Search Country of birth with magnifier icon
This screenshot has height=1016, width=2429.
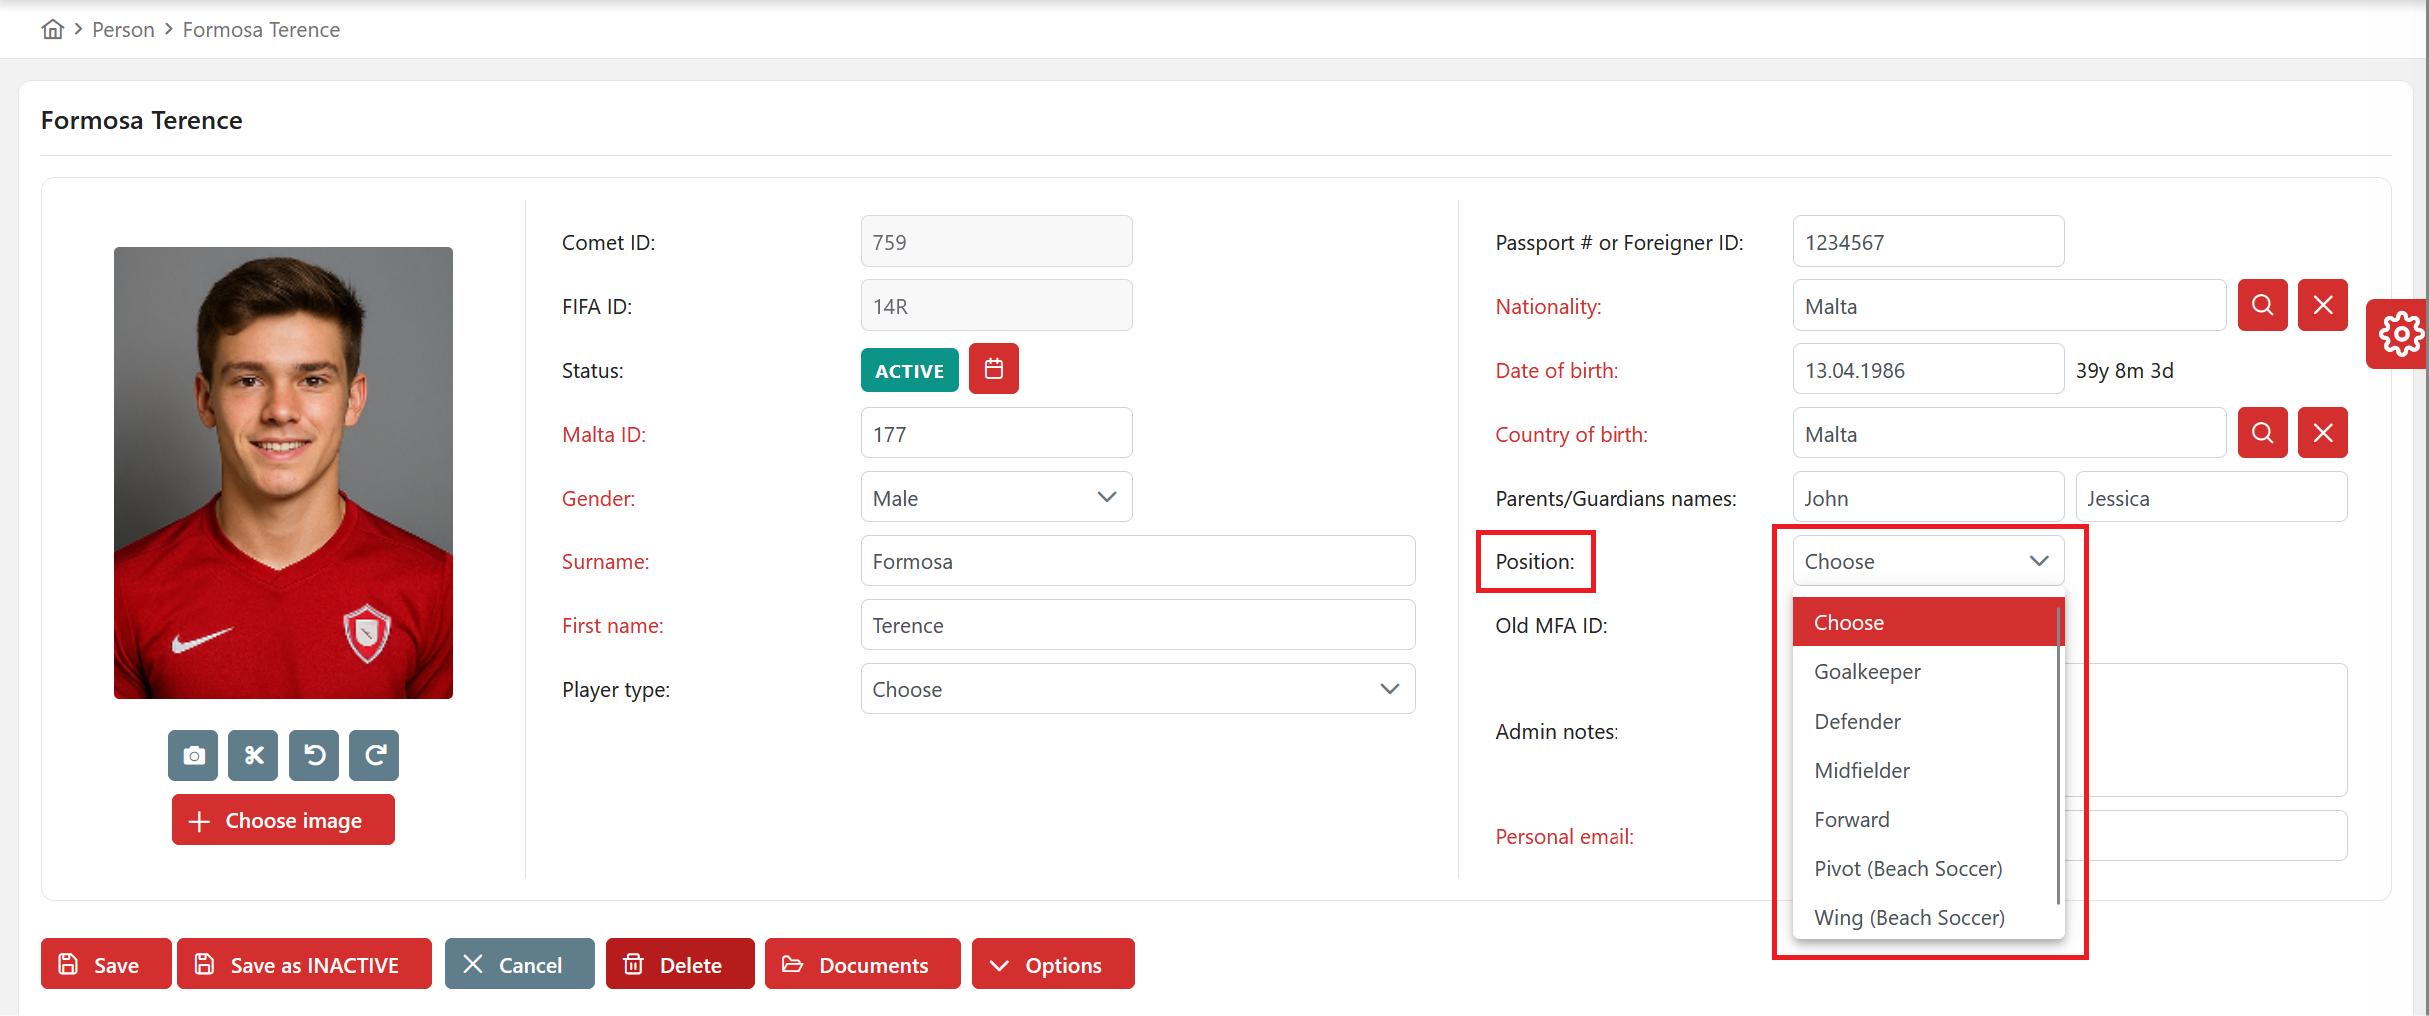click(x=2262, y=433)
